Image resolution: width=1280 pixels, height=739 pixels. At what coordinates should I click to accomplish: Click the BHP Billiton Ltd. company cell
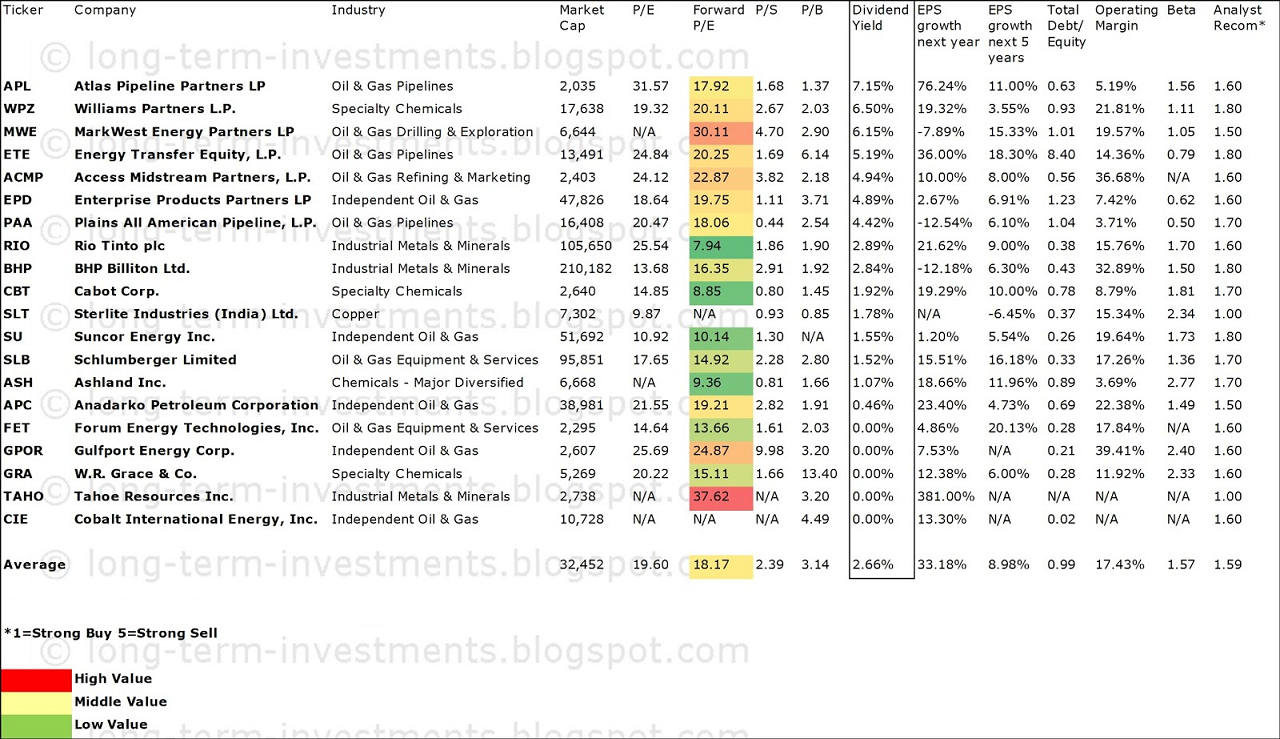(132, 268)
